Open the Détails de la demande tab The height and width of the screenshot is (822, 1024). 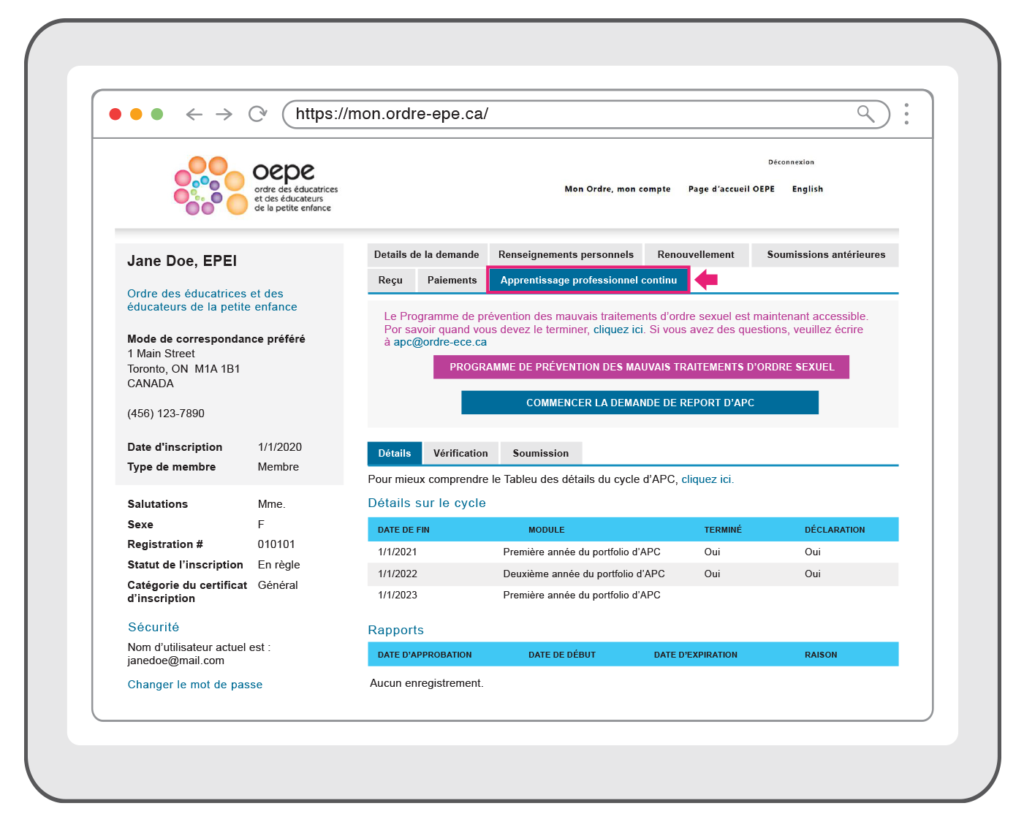tap(426, 255)
